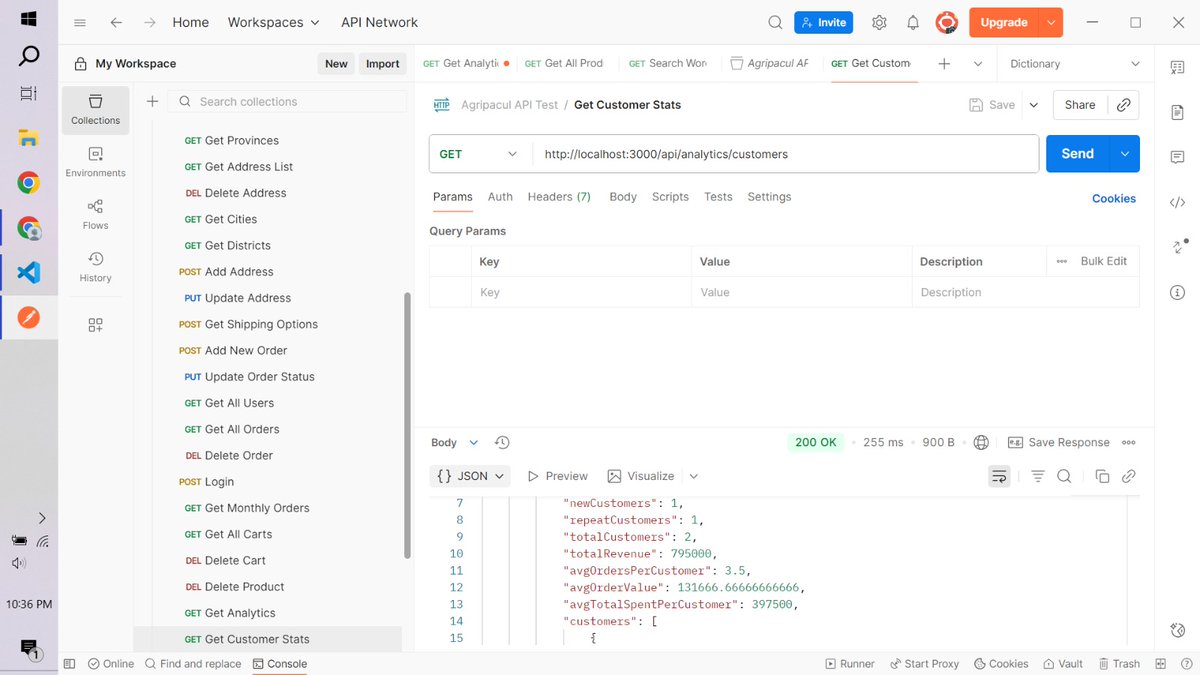Enable Start Proxy in the status bar
Screen dimensions: 1200x675
[x=923, y=663]
